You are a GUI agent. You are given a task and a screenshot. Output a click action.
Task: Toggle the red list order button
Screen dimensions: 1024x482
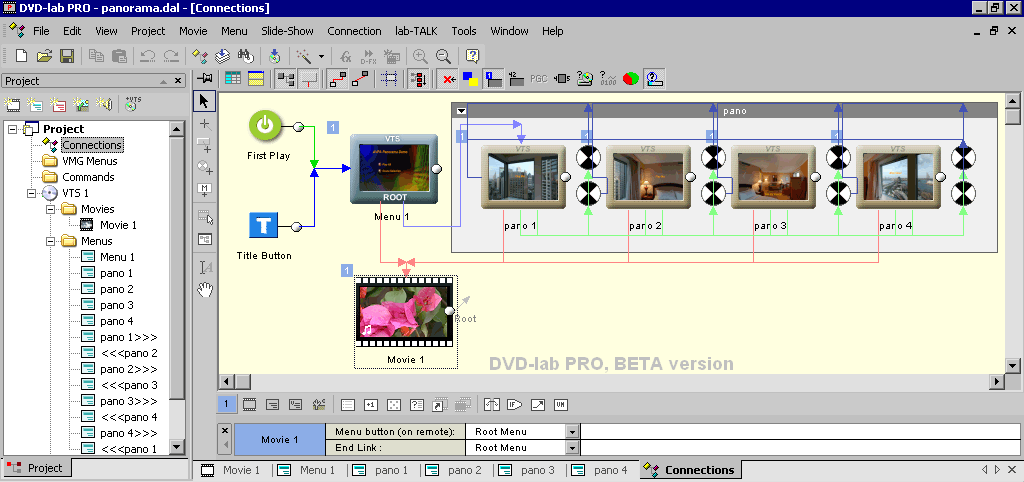(419, 79)
